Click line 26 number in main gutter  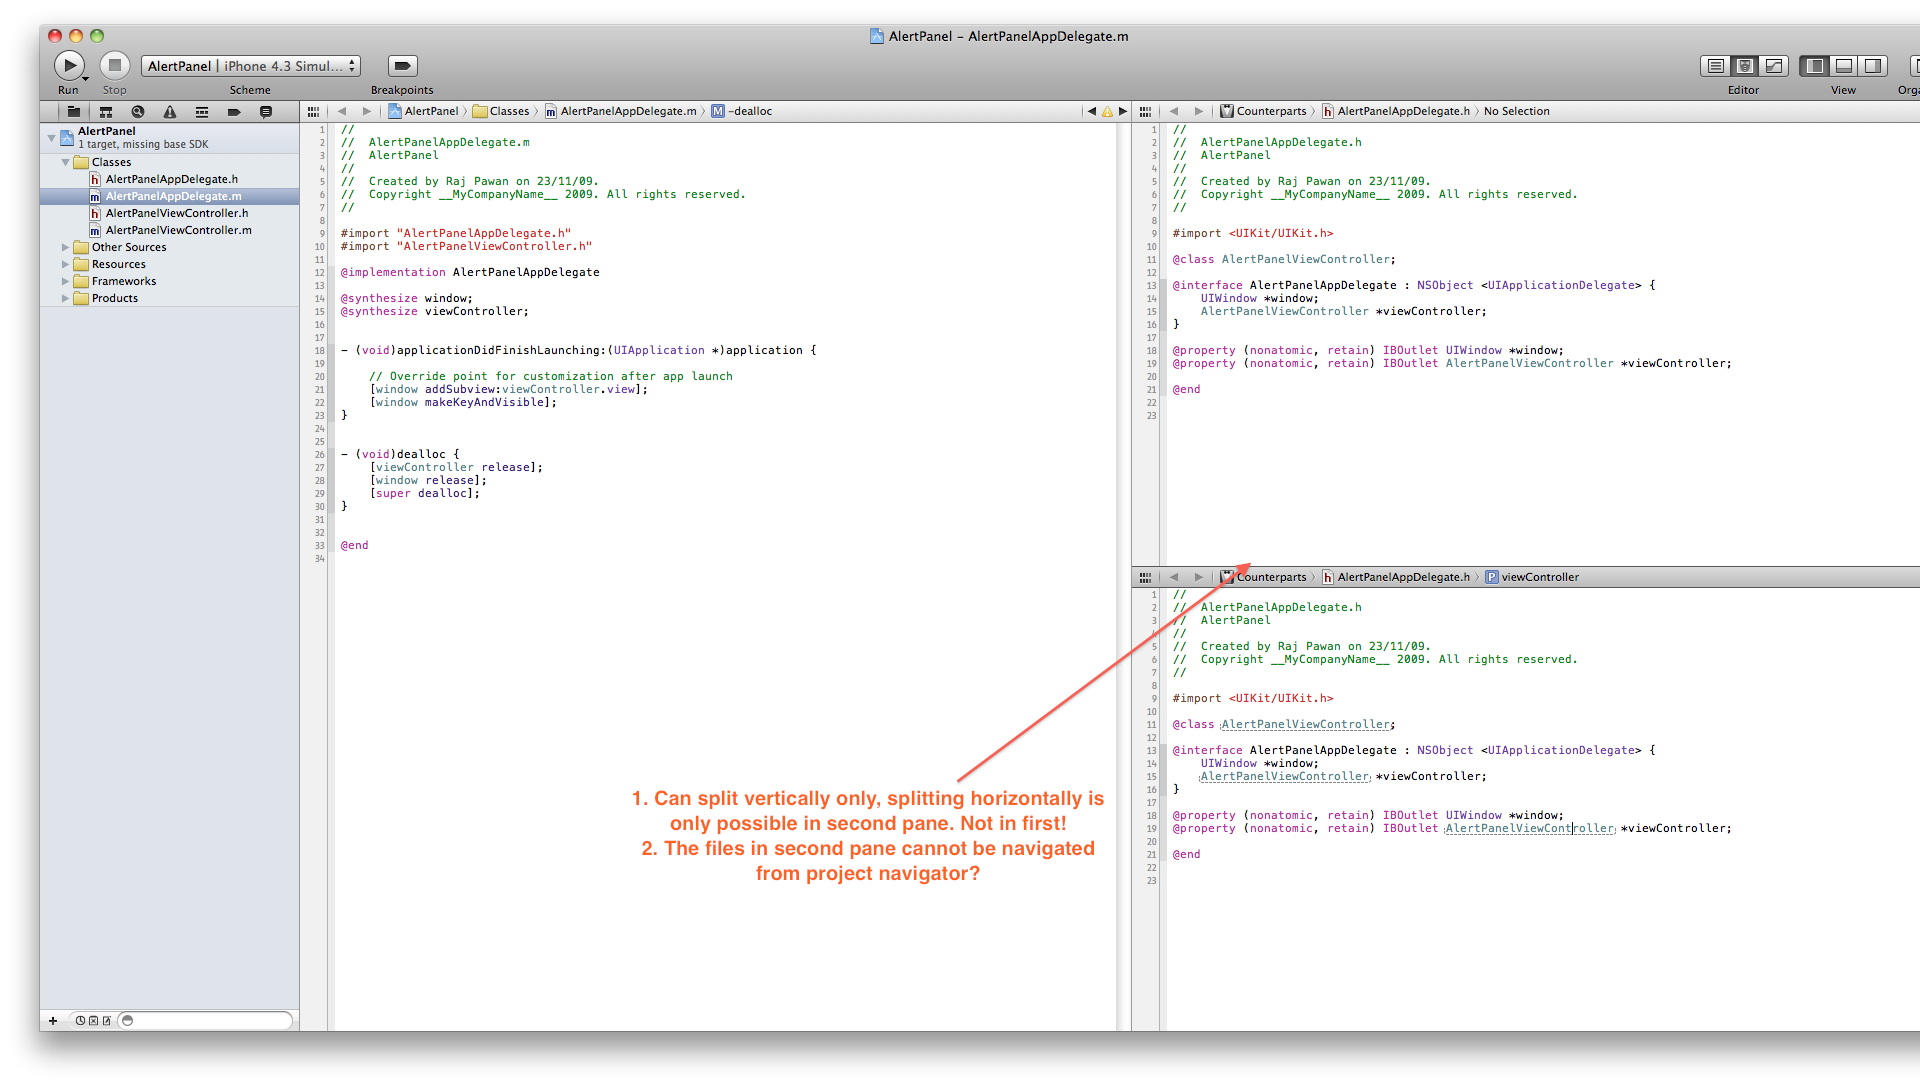tap(320, 454)
